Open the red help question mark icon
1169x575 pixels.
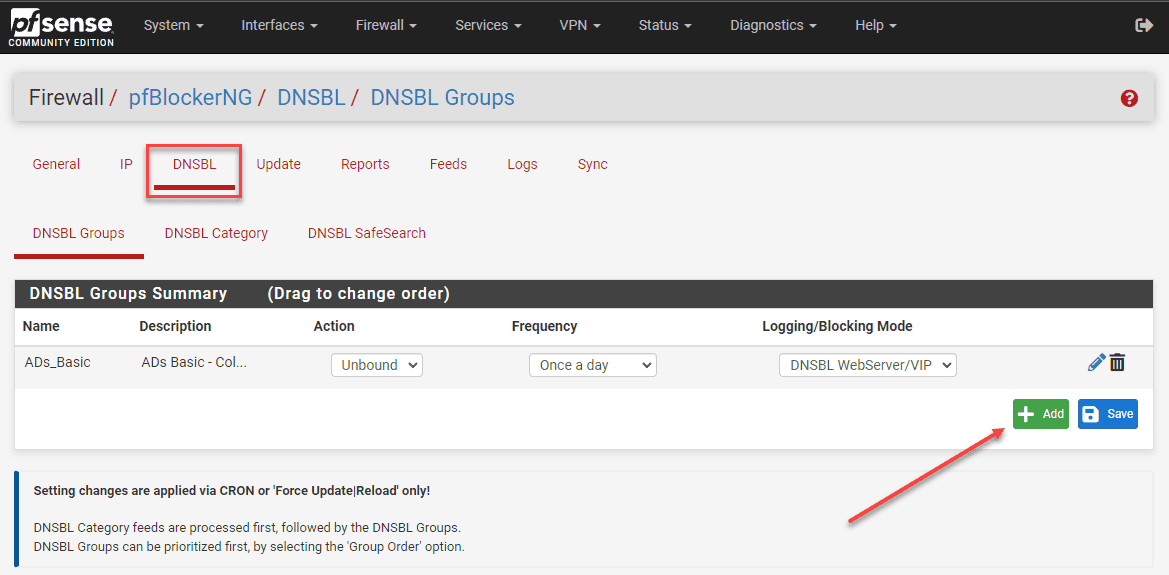[x=1129, y=98]
